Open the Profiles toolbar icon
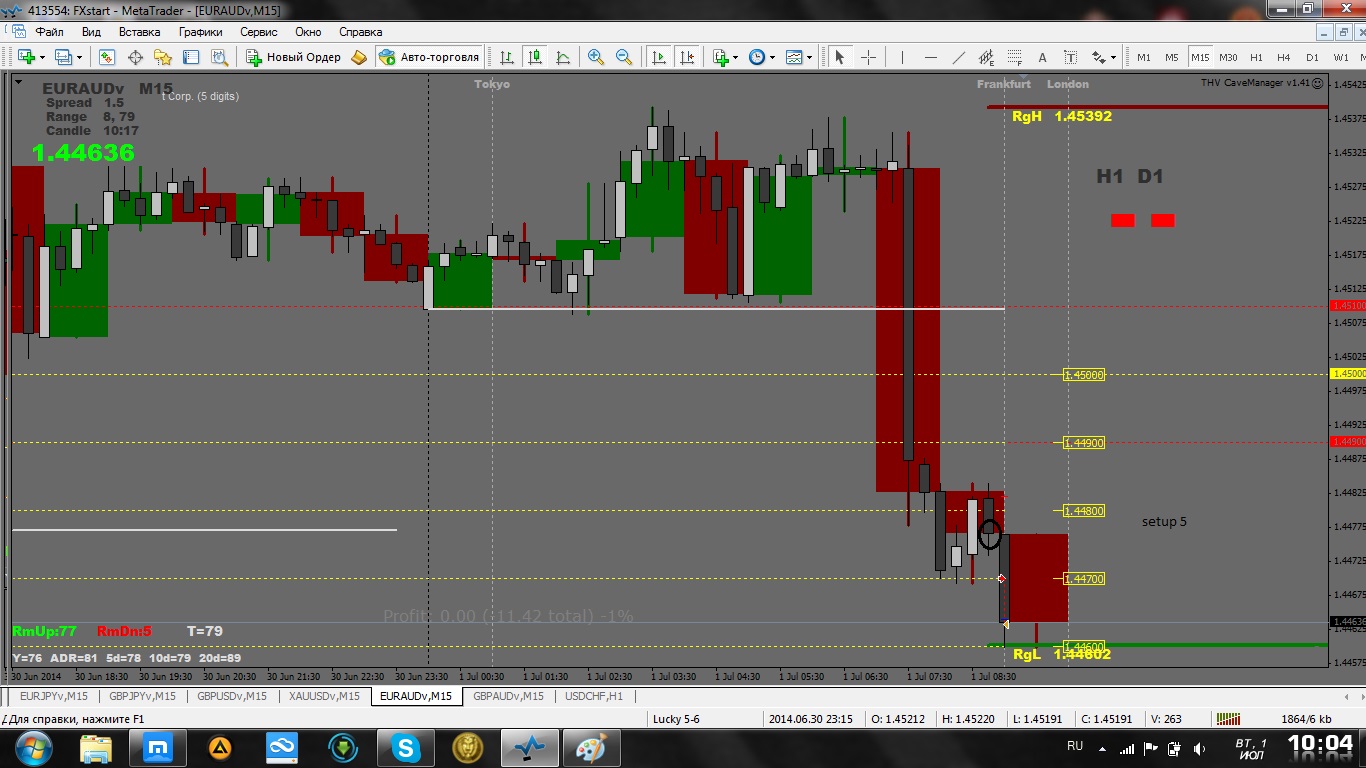The height and width of the screenshot is (768, 1366). [64, 57]
